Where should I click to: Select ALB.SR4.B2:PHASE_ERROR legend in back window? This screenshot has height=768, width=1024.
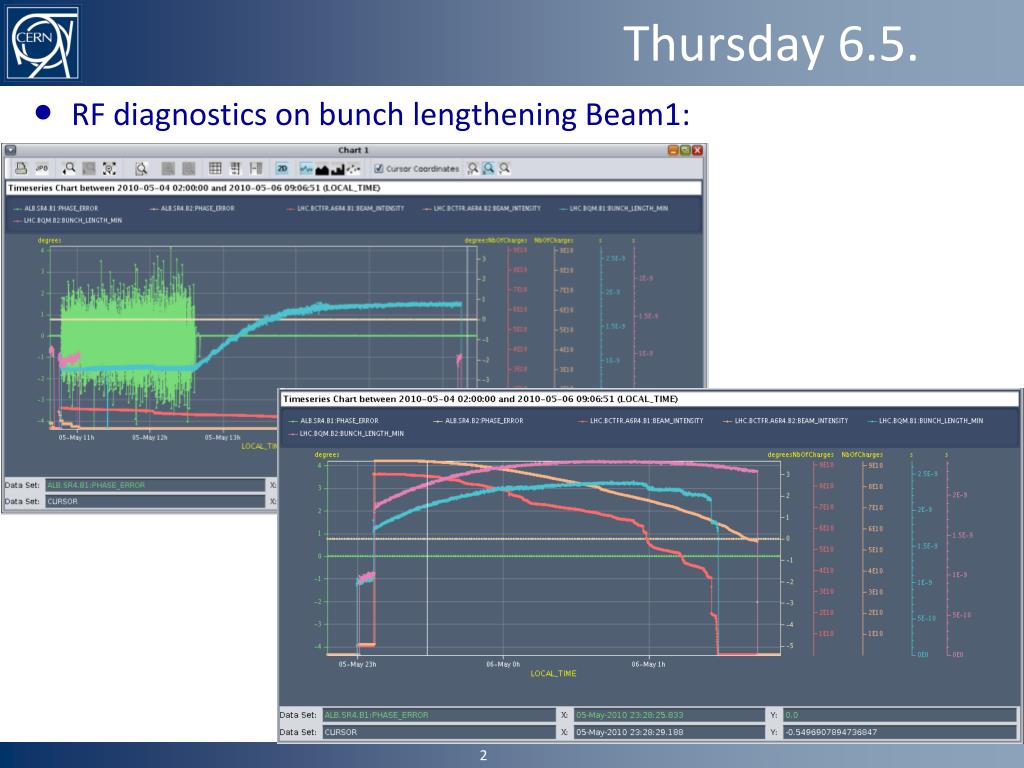[x=192, y=208]
